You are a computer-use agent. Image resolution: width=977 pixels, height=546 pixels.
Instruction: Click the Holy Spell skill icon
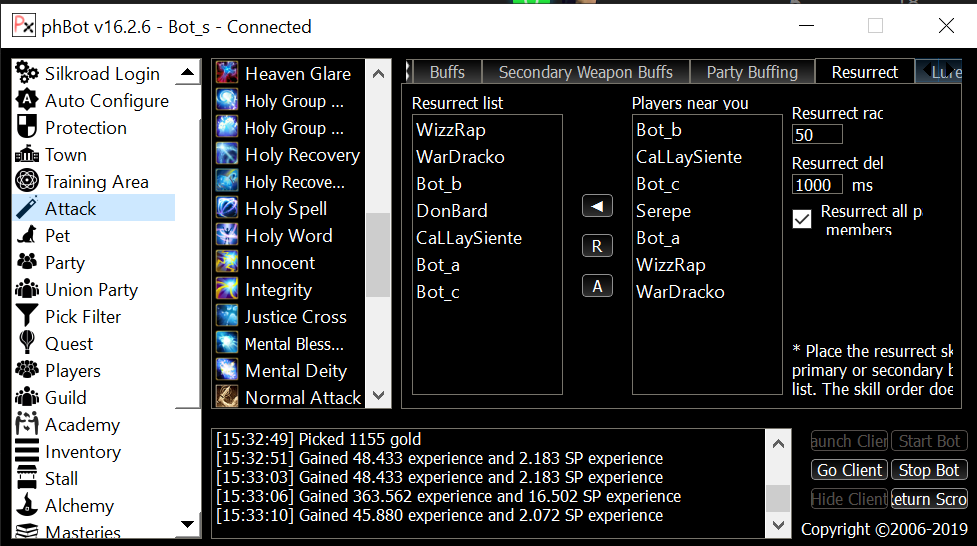point(228,209)
